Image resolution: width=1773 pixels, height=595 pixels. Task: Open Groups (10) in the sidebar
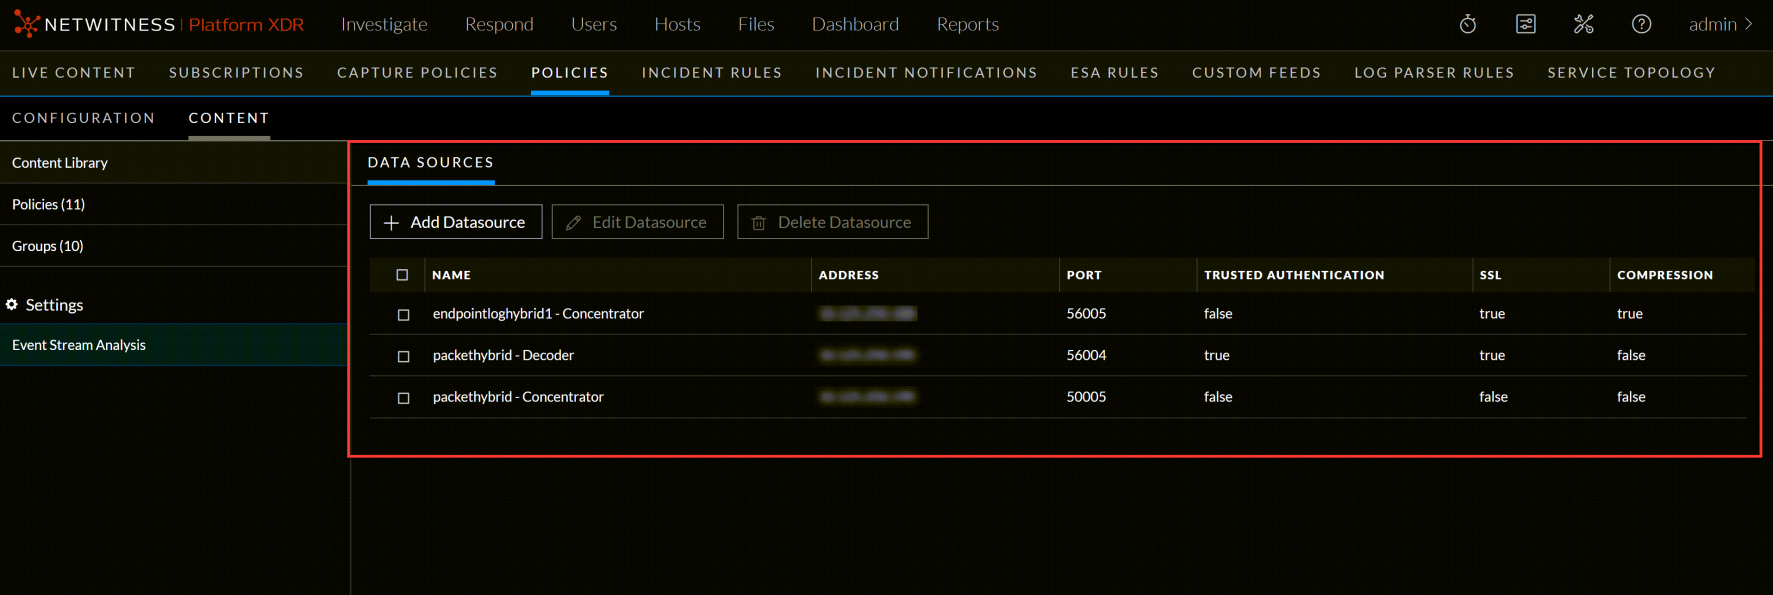tap(174, 246)
